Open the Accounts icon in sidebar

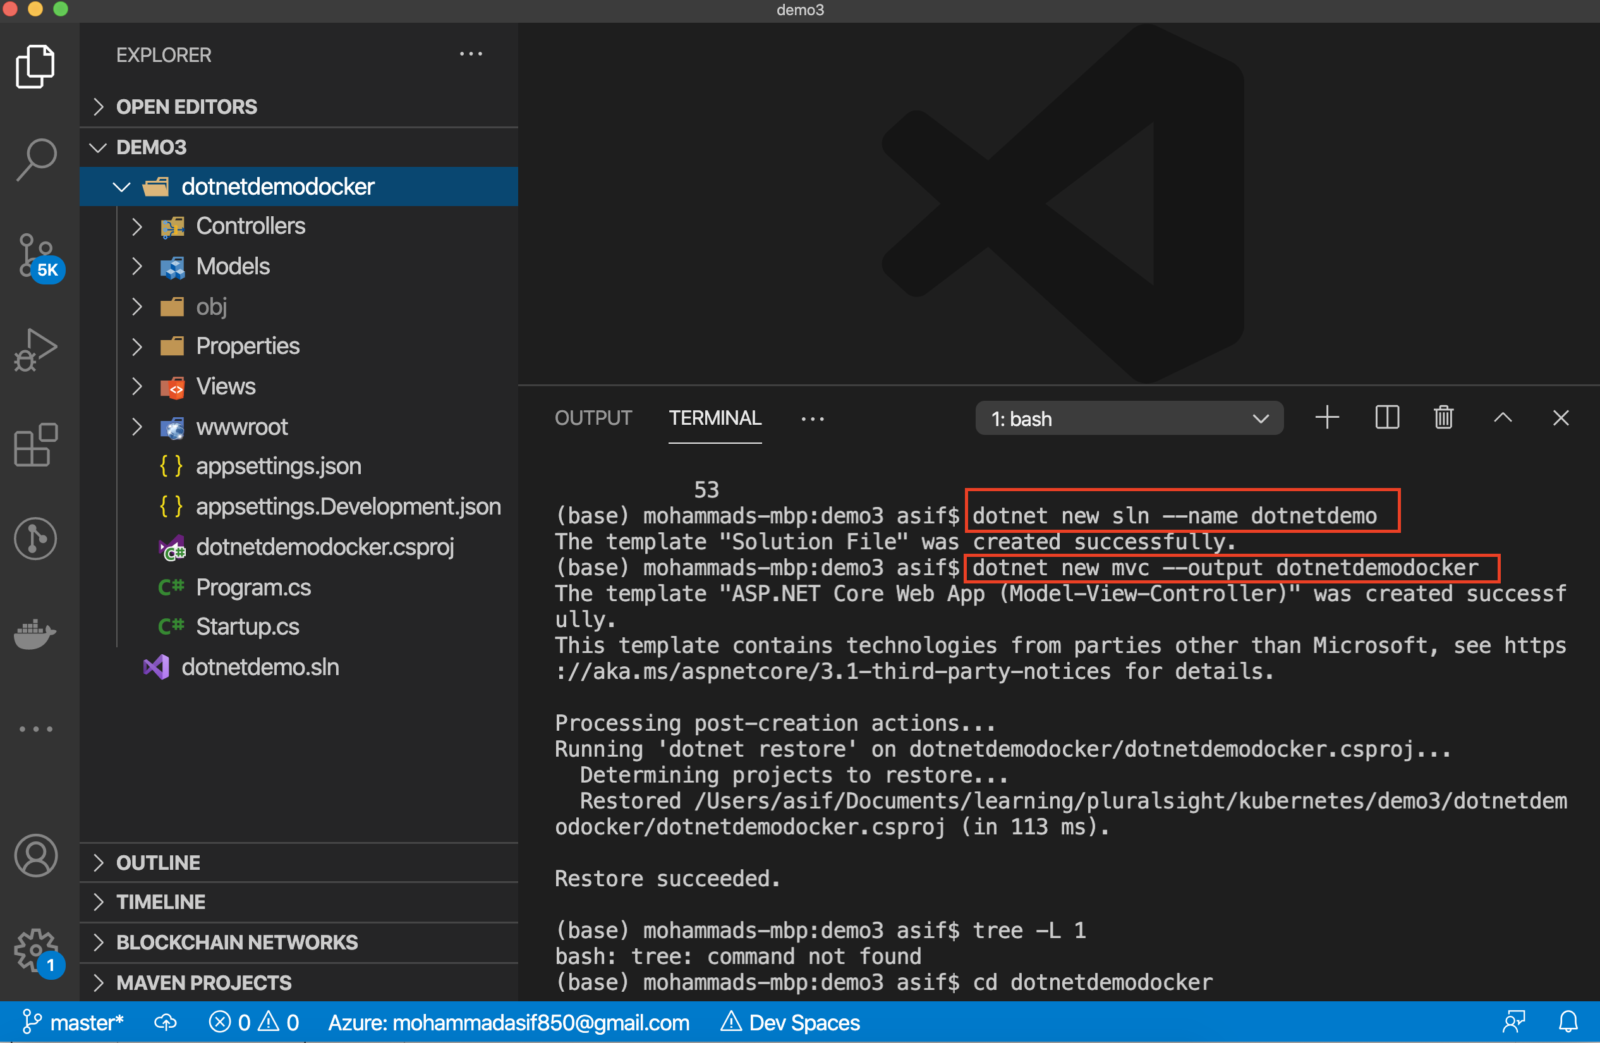[x=36, y=856]
